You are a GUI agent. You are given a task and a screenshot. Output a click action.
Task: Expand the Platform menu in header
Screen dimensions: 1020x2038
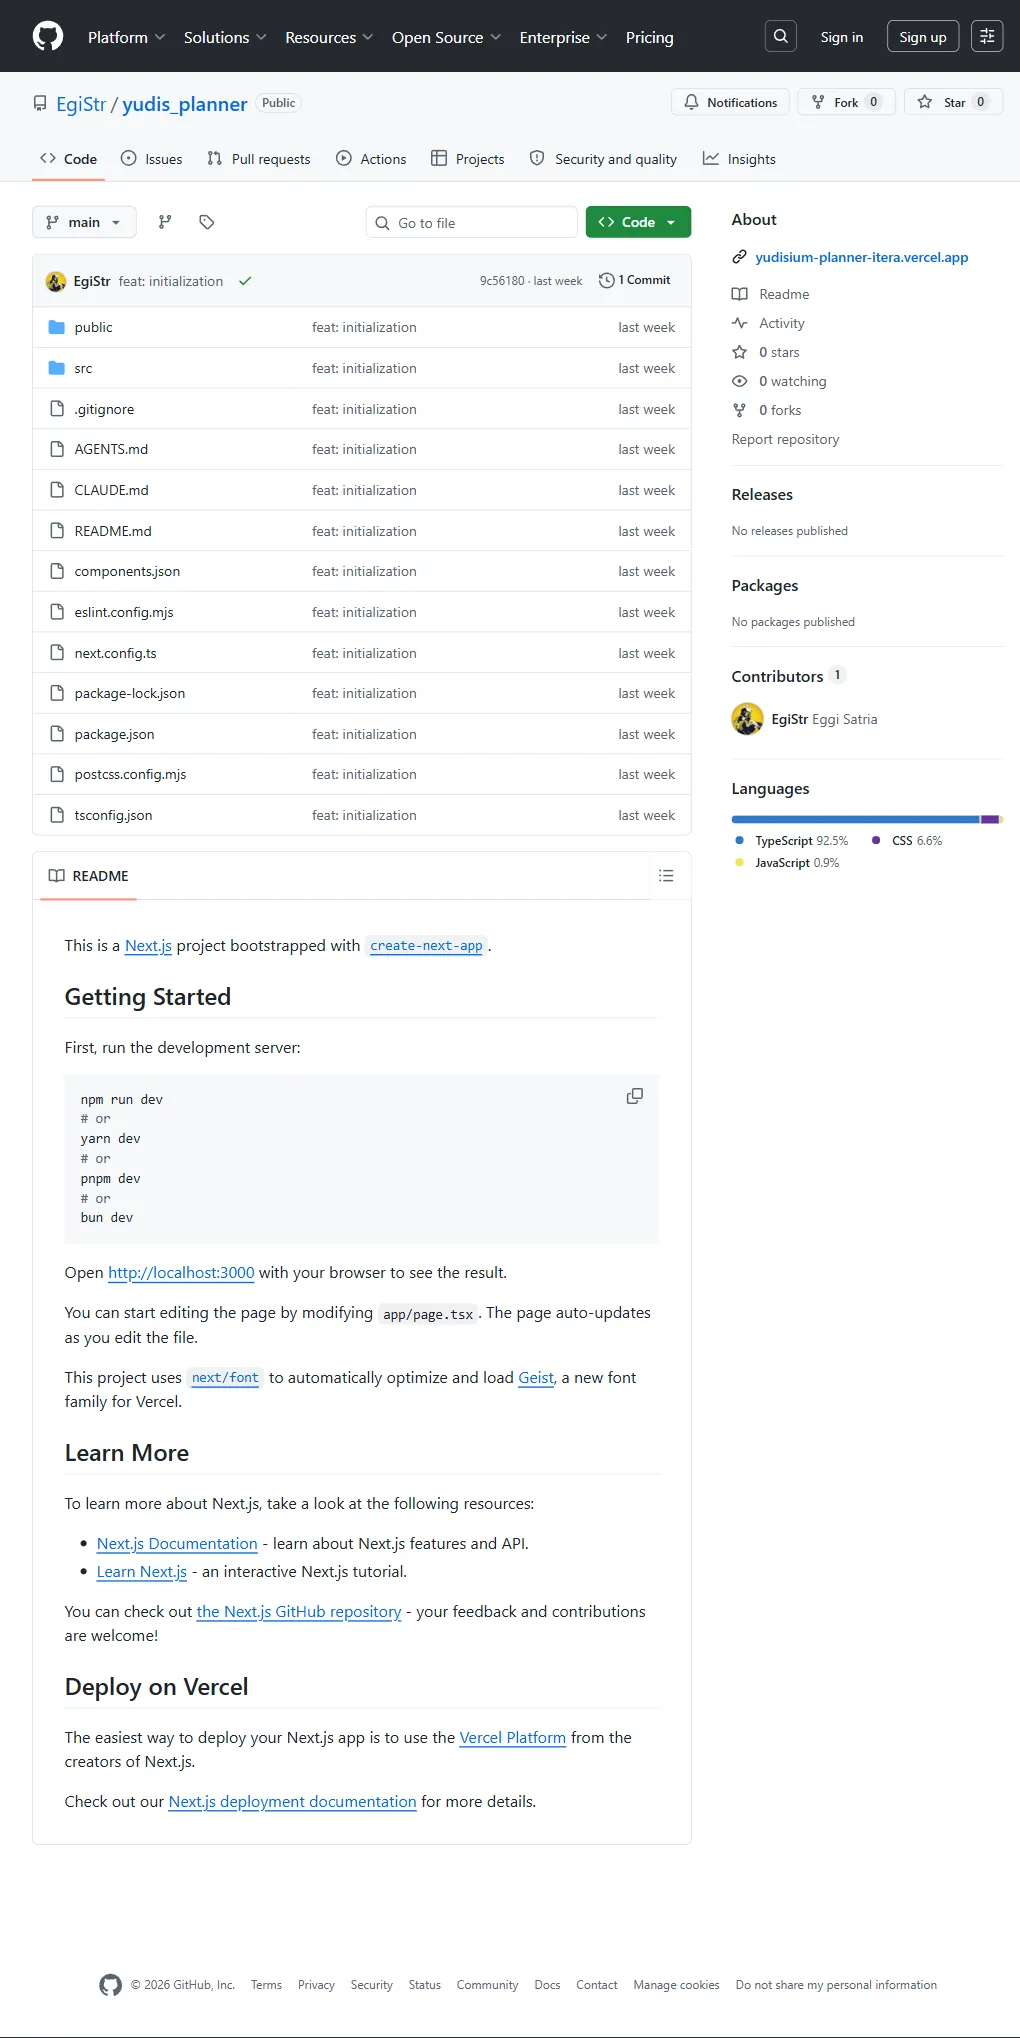point(126,37)
